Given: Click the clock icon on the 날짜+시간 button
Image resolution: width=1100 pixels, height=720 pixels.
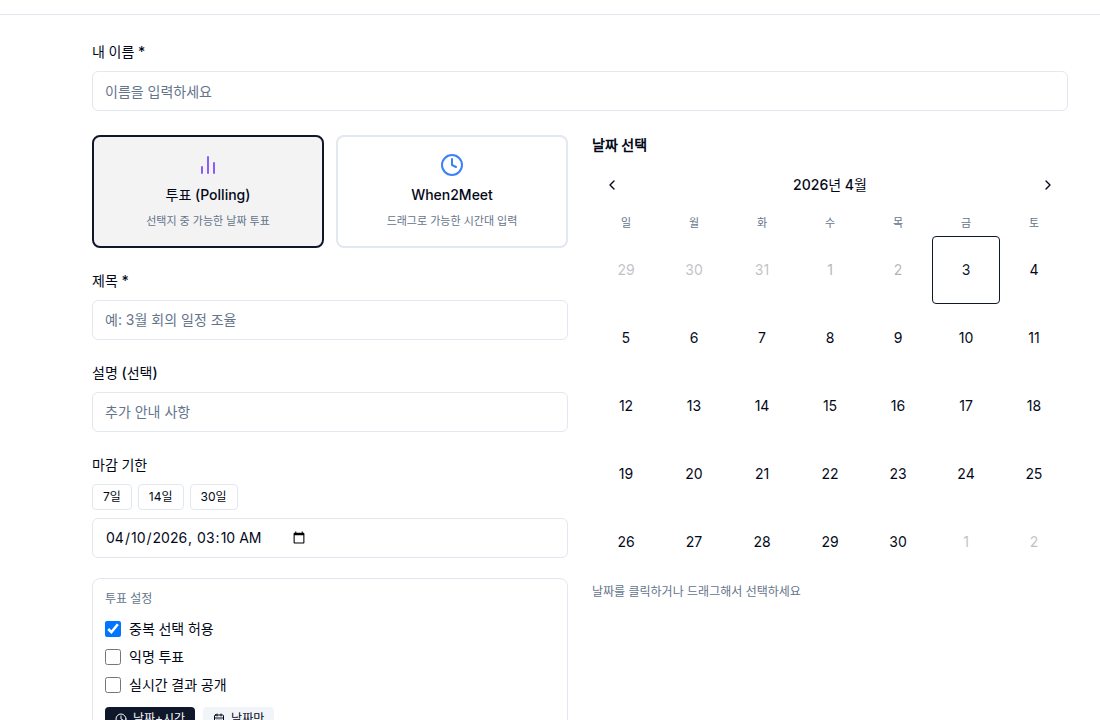Looking at the screenshot, I should coord(121,716).
